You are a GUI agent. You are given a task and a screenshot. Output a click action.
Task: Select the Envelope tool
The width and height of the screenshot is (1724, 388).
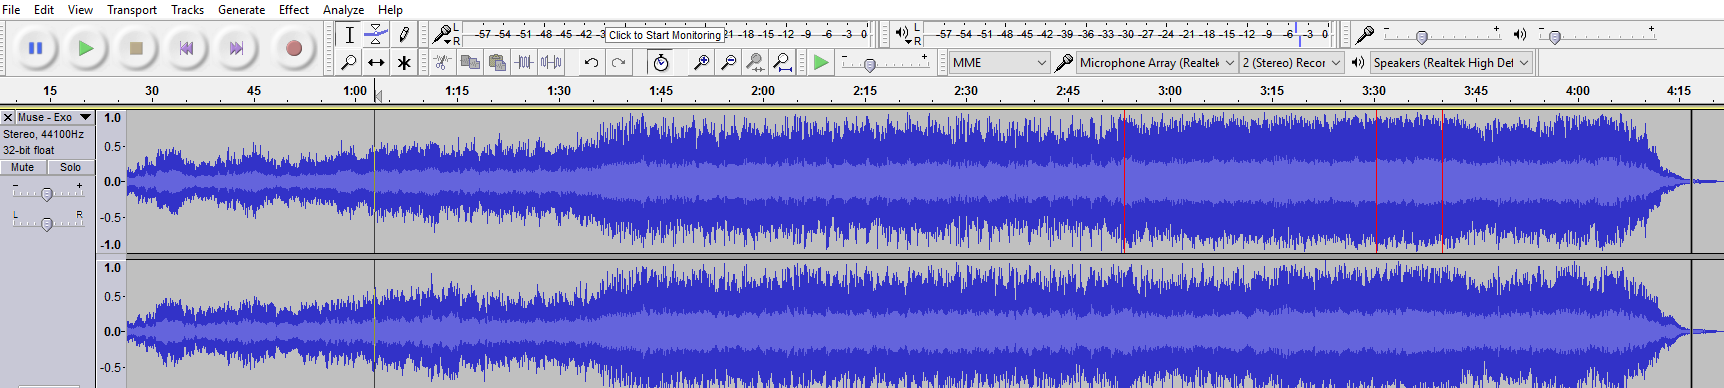376,34
